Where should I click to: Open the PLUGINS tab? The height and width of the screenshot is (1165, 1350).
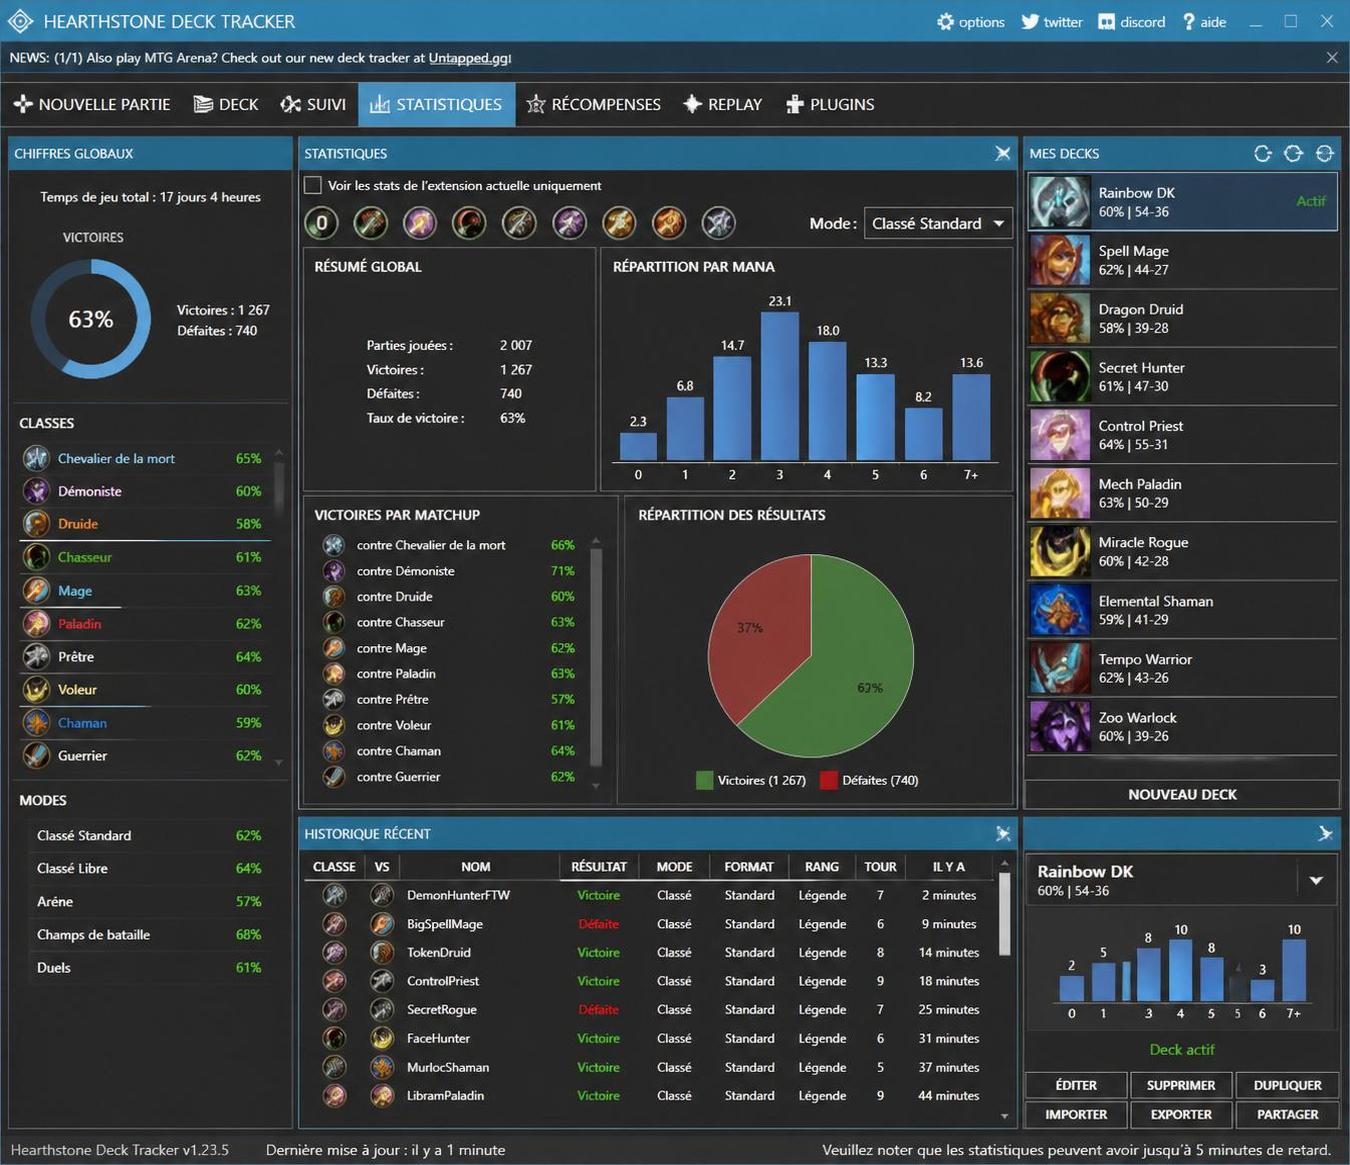pos(830,104)
